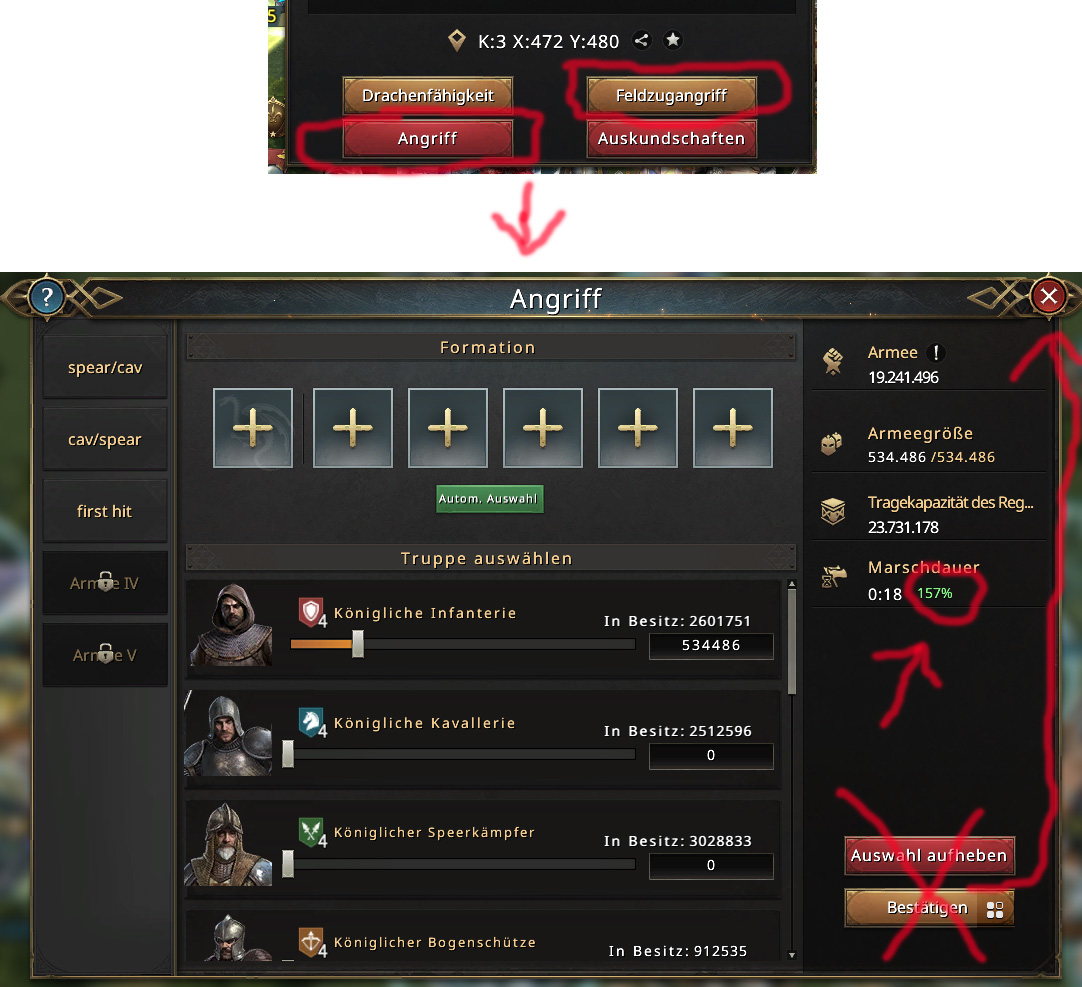Click the Feldzugangriff button
Viewport: 1082px width, 987px height.
tap(671, 96)
